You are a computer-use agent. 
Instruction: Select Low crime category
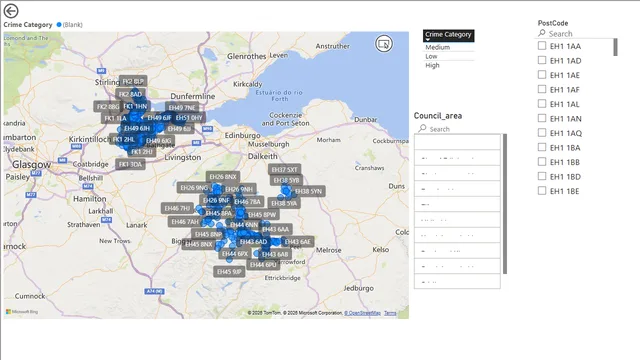(x=431, y=56)
